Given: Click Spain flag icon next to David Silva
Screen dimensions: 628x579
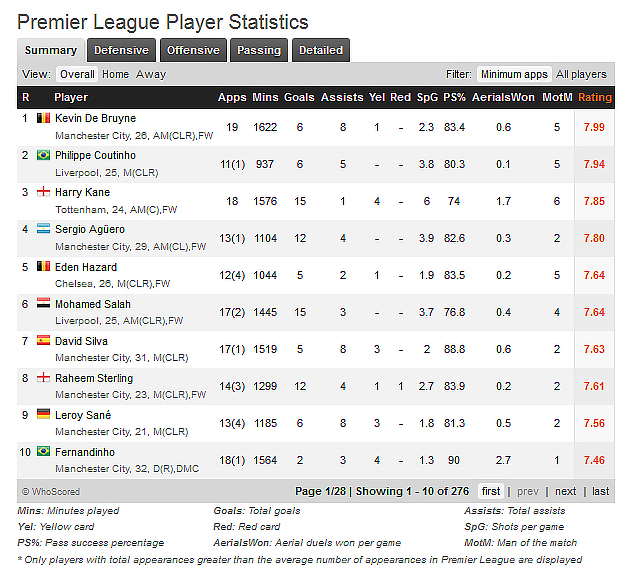Looking at the screenshot, I should pos(43,340).
